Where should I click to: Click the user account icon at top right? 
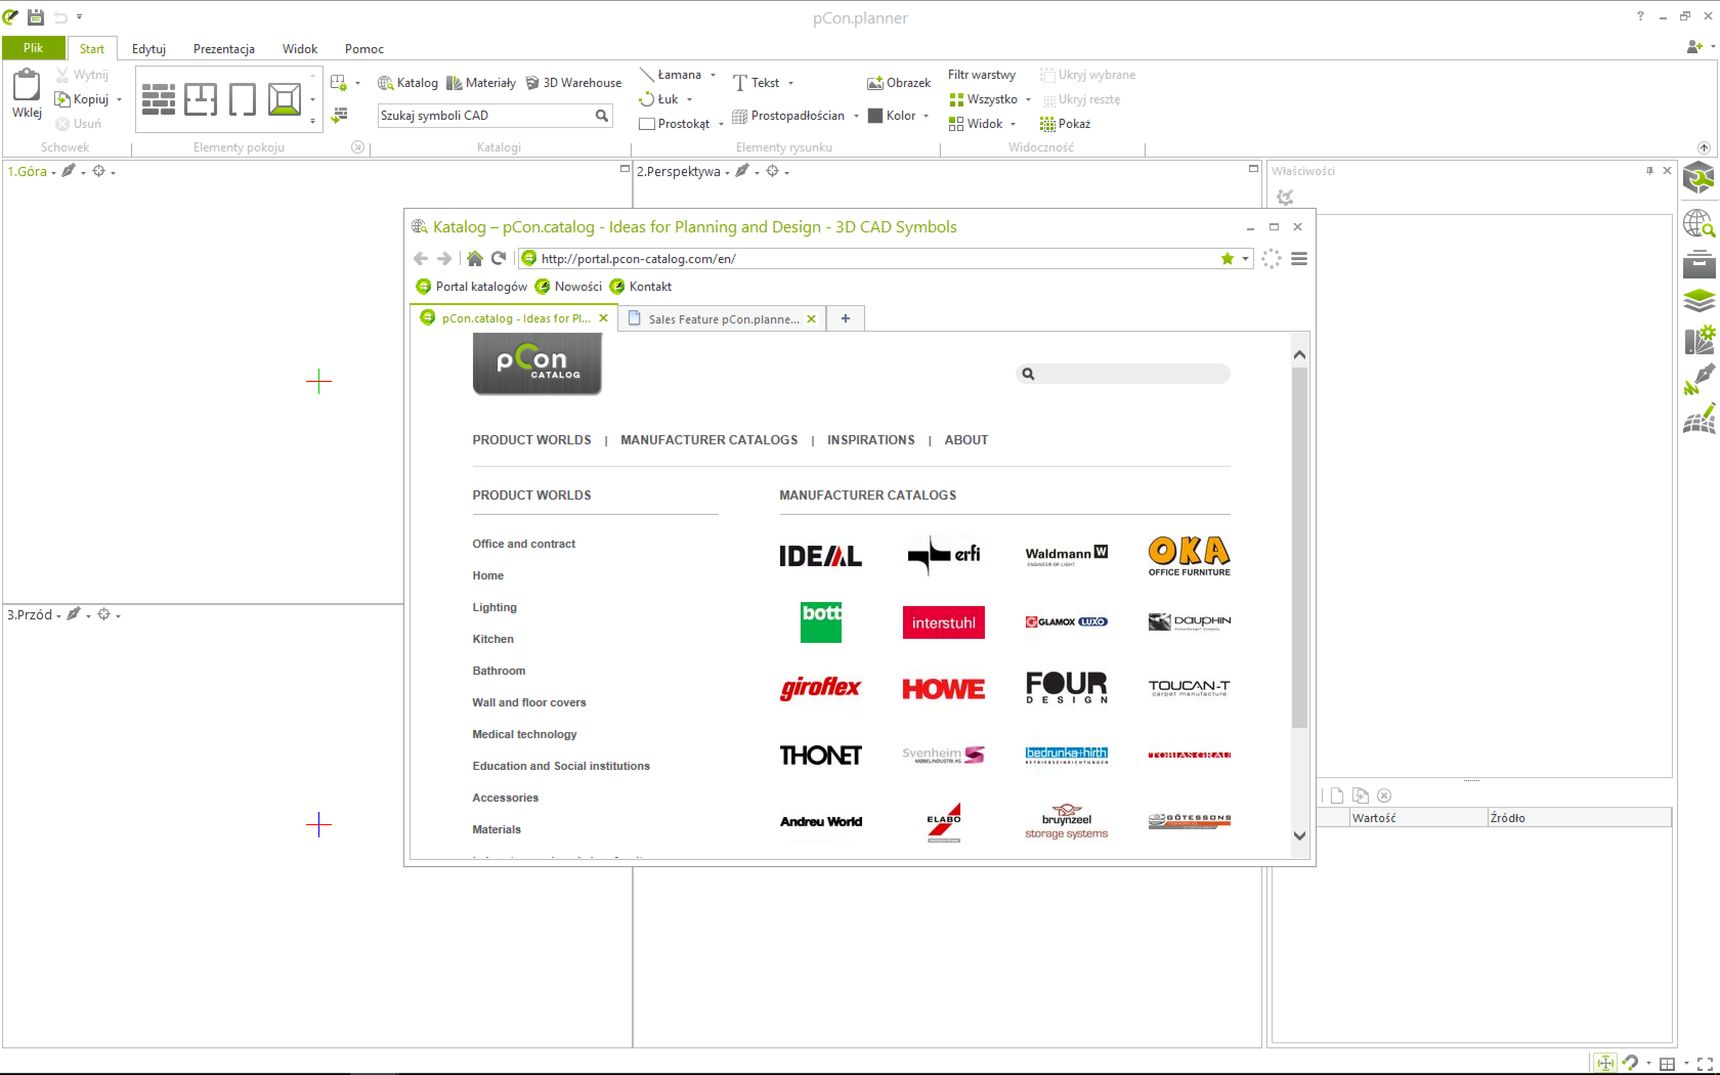click(1694, 47)
